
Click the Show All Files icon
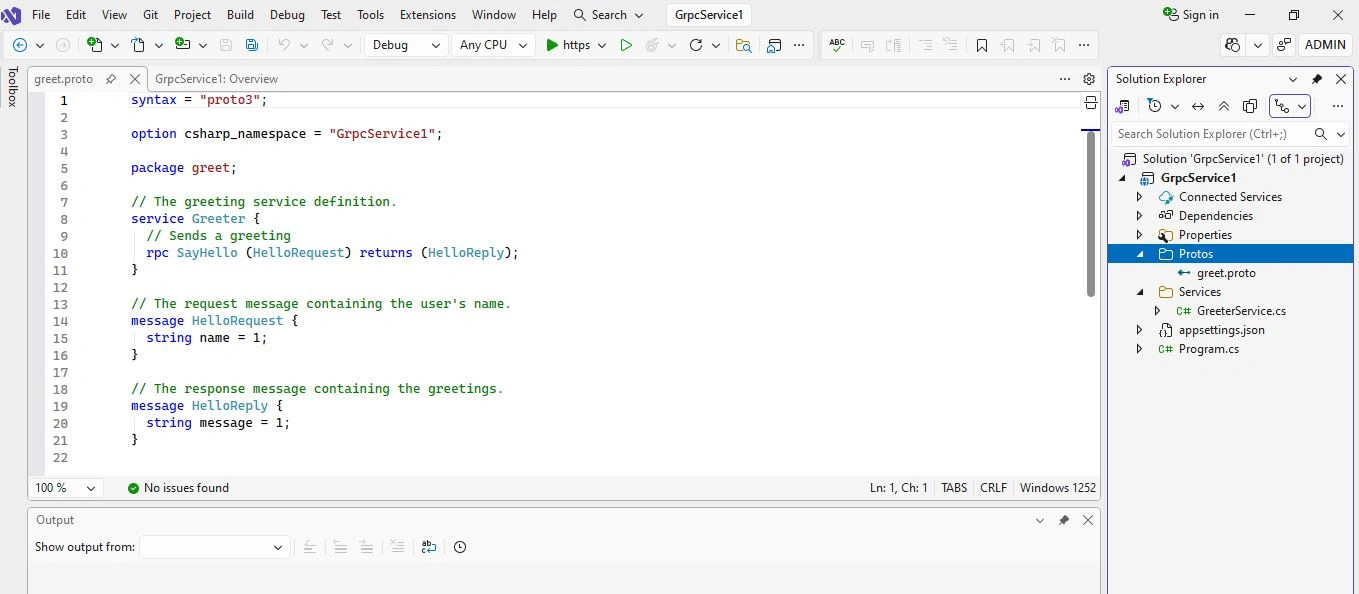click(1250, 106)
